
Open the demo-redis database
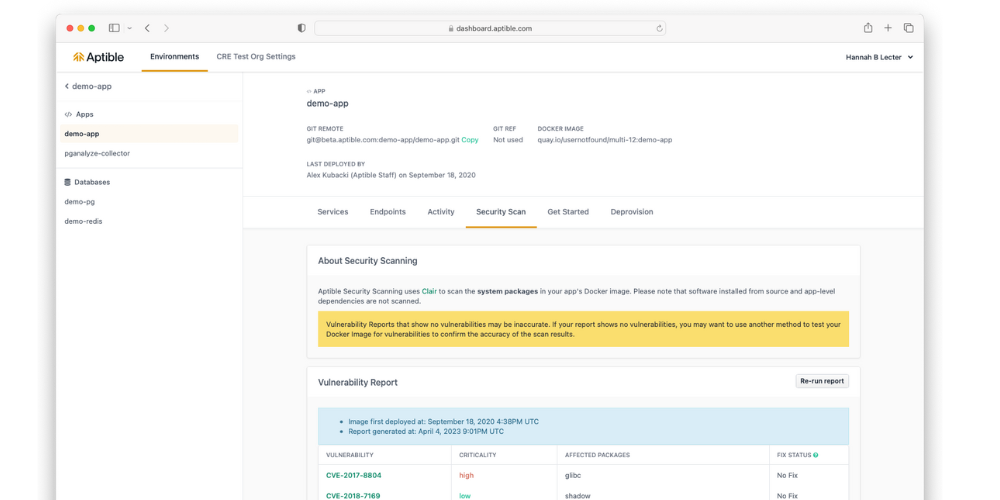[84, 221]
